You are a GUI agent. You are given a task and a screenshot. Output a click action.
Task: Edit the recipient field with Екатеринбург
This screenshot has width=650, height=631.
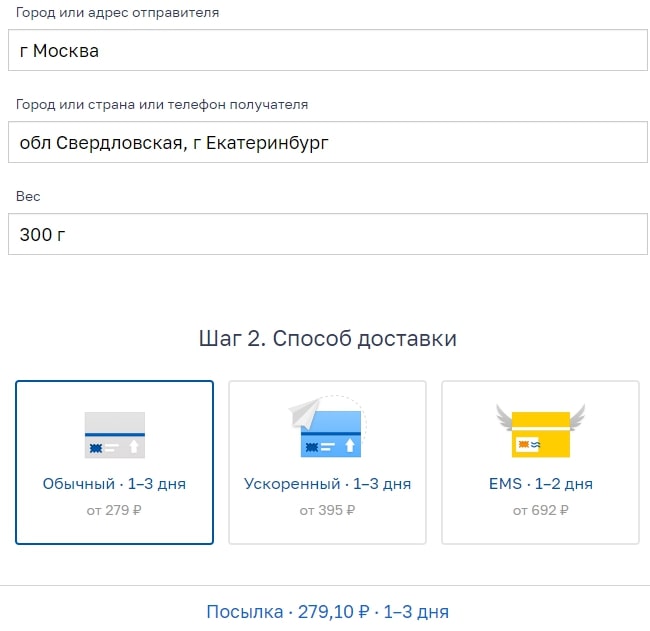coord(327,142)
